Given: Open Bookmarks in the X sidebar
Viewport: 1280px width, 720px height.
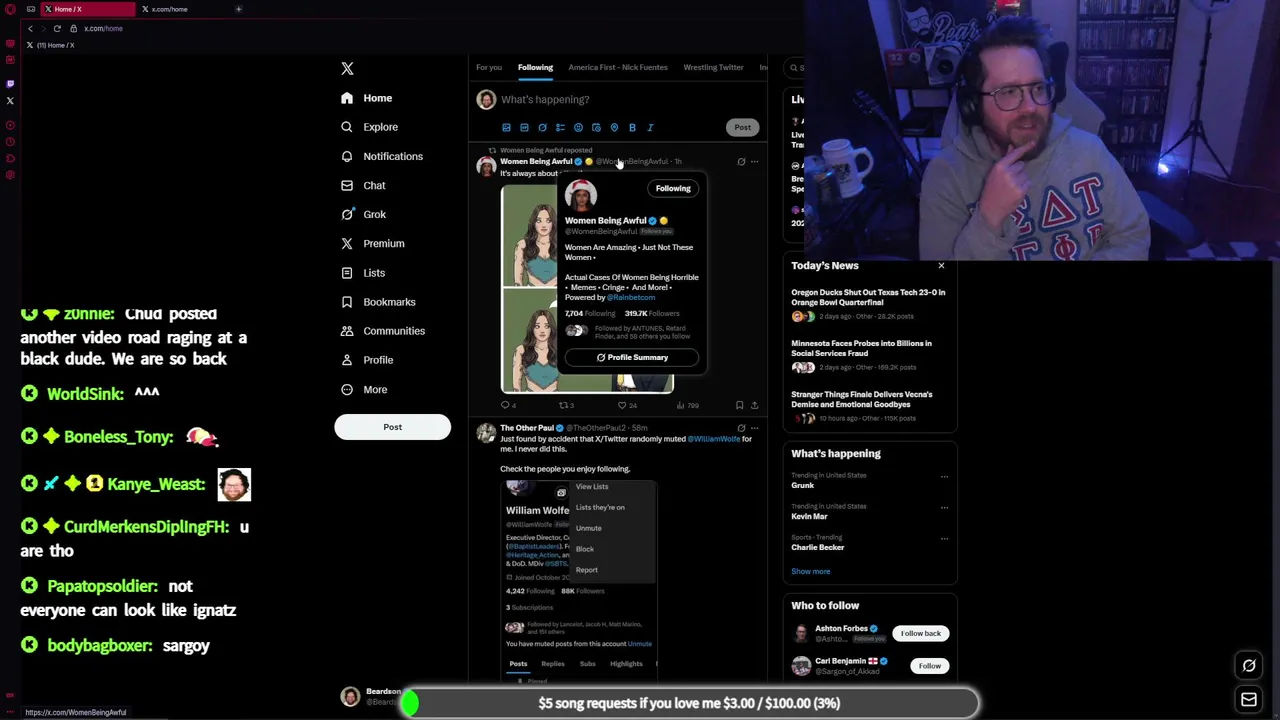Looking at the screenshot, I should (x=378, y=301).
